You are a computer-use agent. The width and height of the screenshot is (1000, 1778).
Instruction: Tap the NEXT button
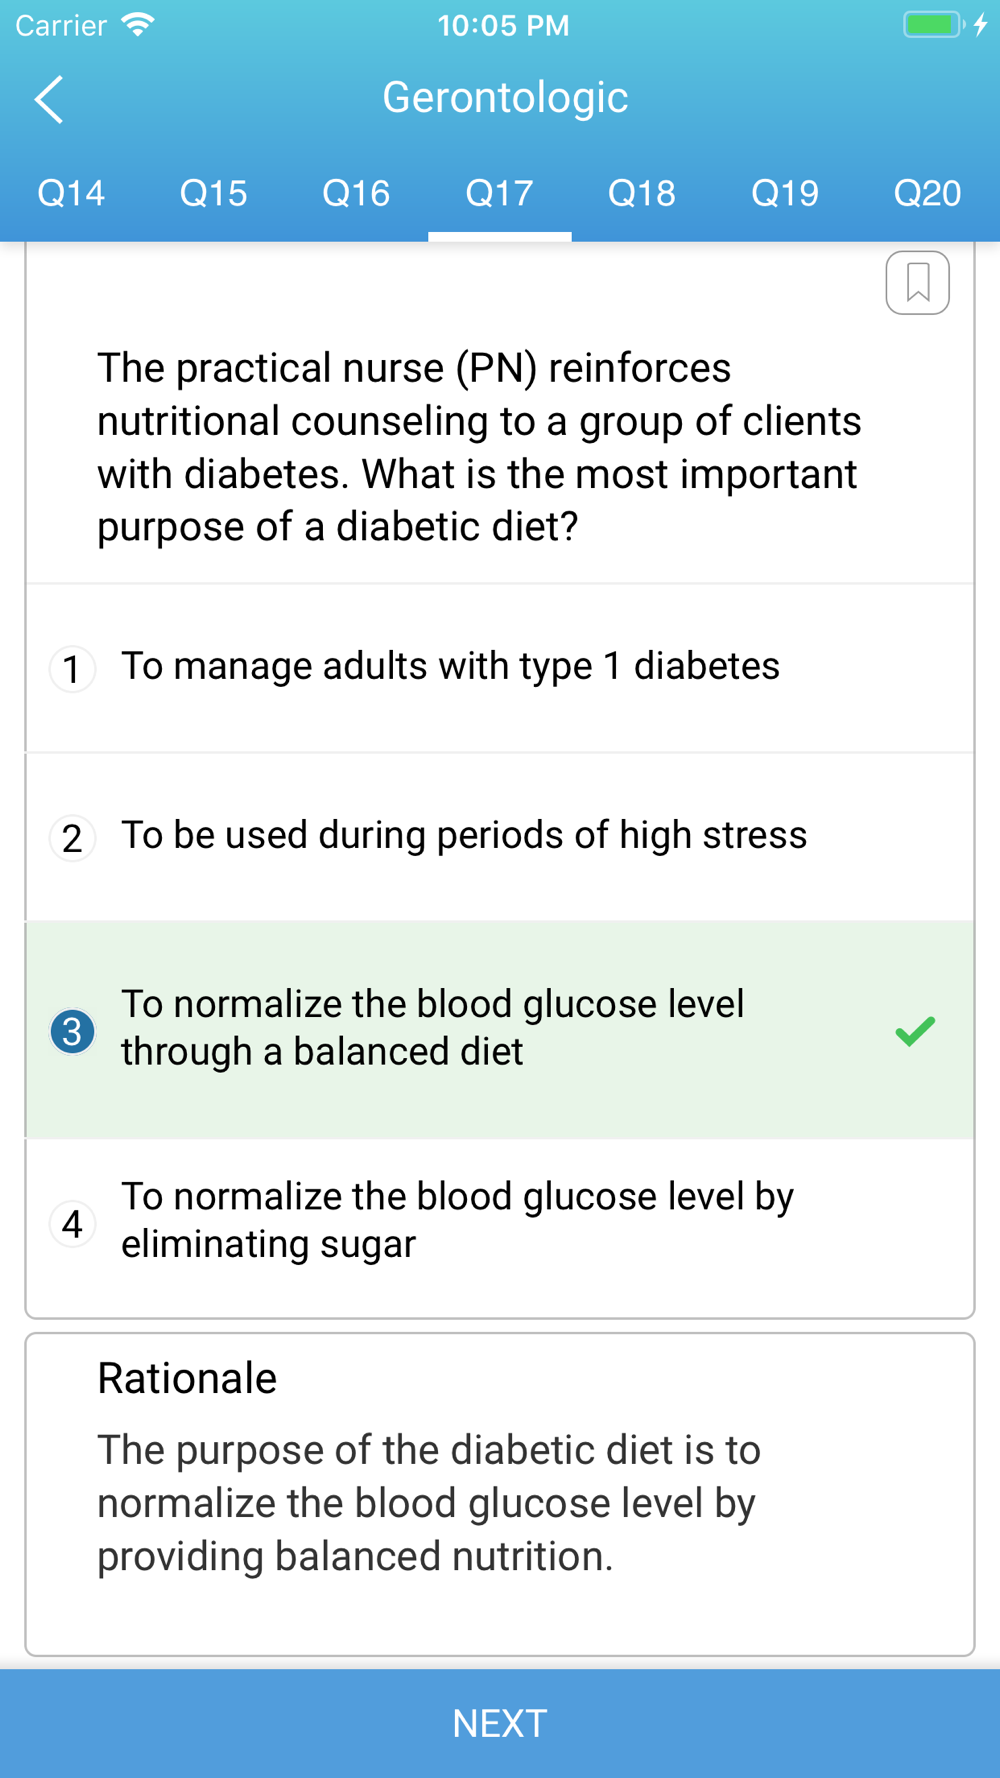point(500,1723)
